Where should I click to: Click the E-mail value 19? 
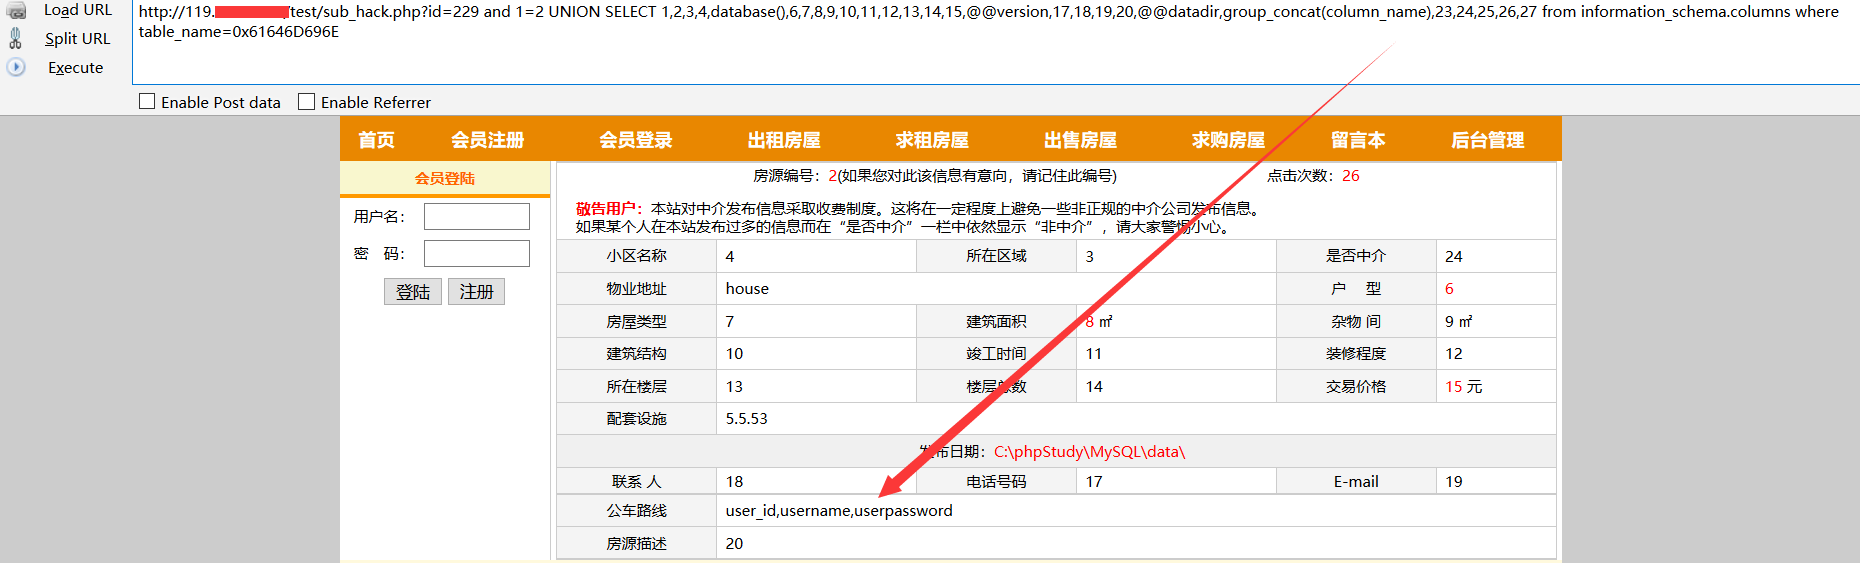pos(1454,481)
